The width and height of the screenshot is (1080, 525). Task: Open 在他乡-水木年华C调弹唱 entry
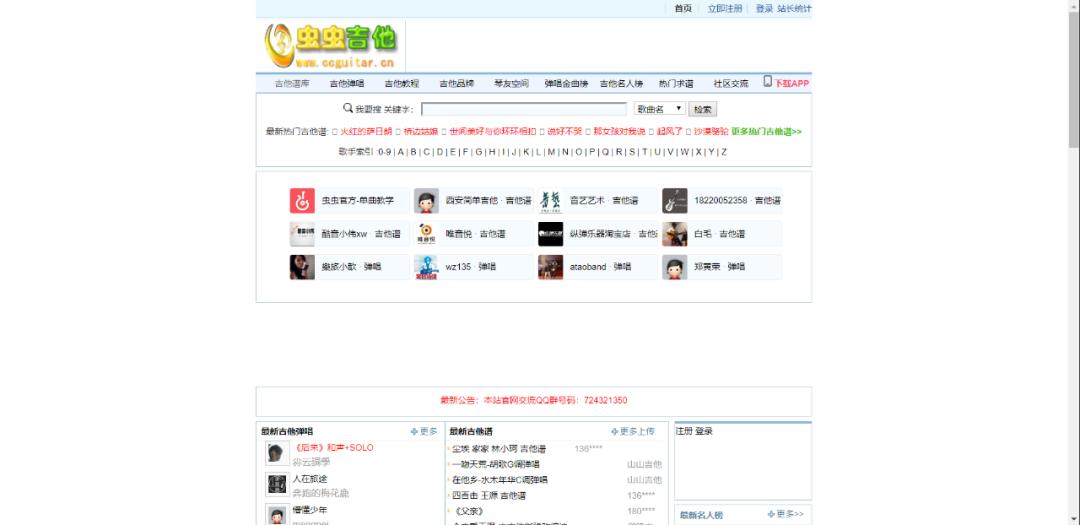(x=499, y=480)
